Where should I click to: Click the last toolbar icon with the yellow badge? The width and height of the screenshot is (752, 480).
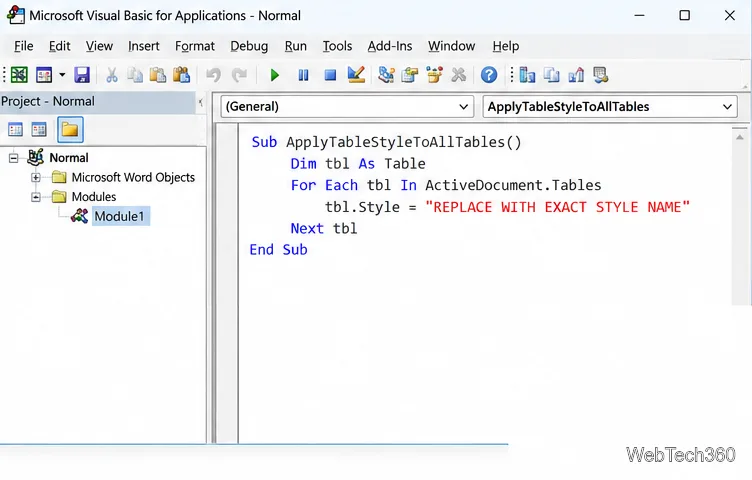click(x=600, y=75)
